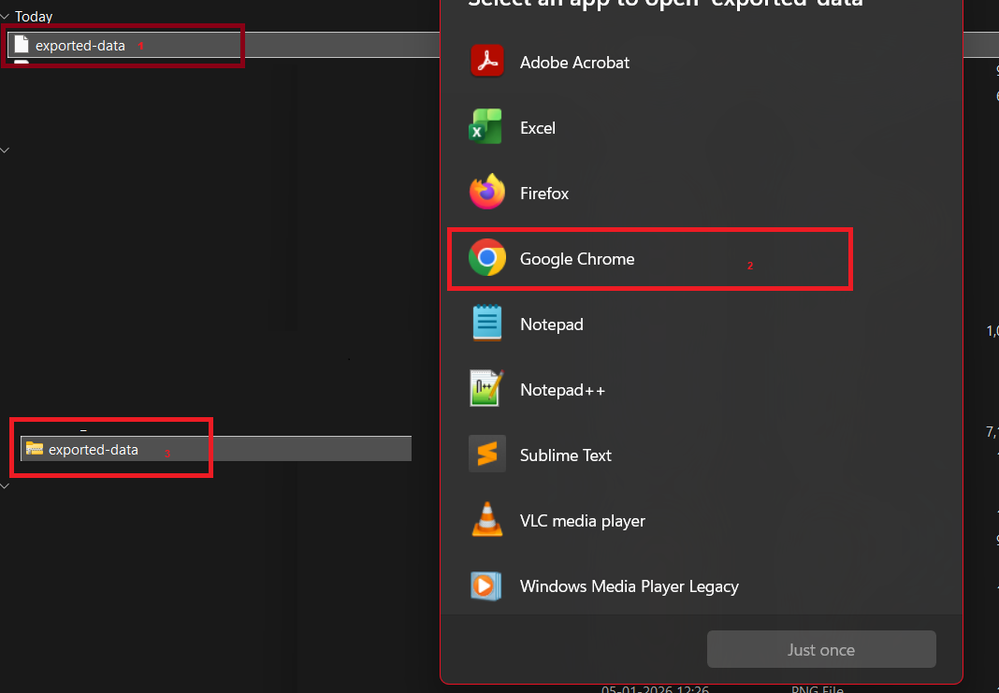Select Notepad++ to open exported-data
This screenshot has height=693, width=999.
point(701,389)
